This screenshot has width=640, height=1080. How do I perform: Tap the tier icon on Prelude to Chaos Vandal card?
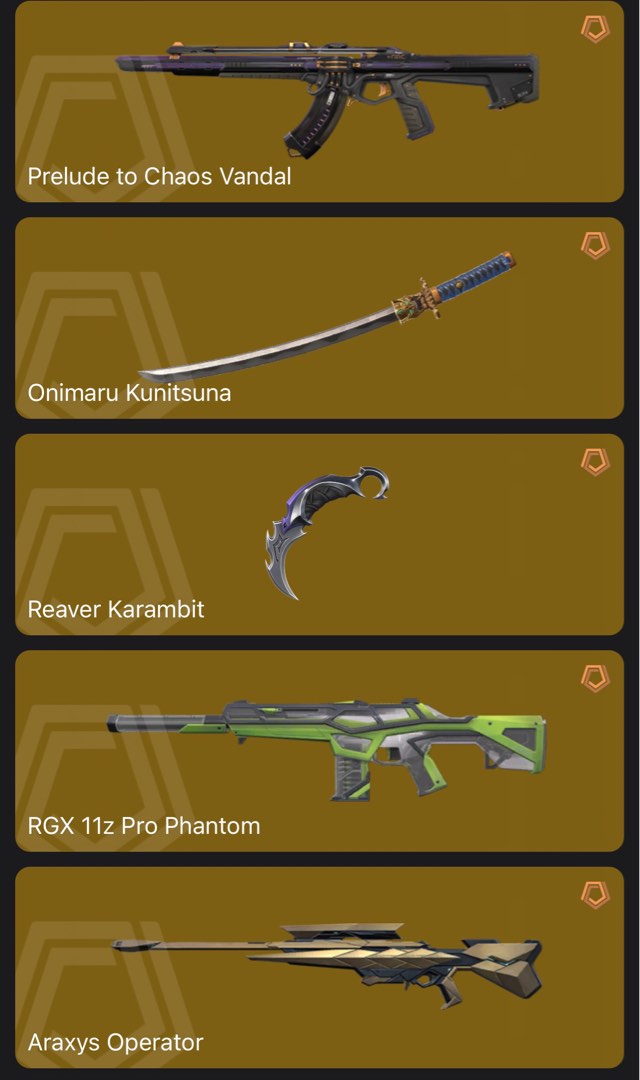tap(595, 29)
